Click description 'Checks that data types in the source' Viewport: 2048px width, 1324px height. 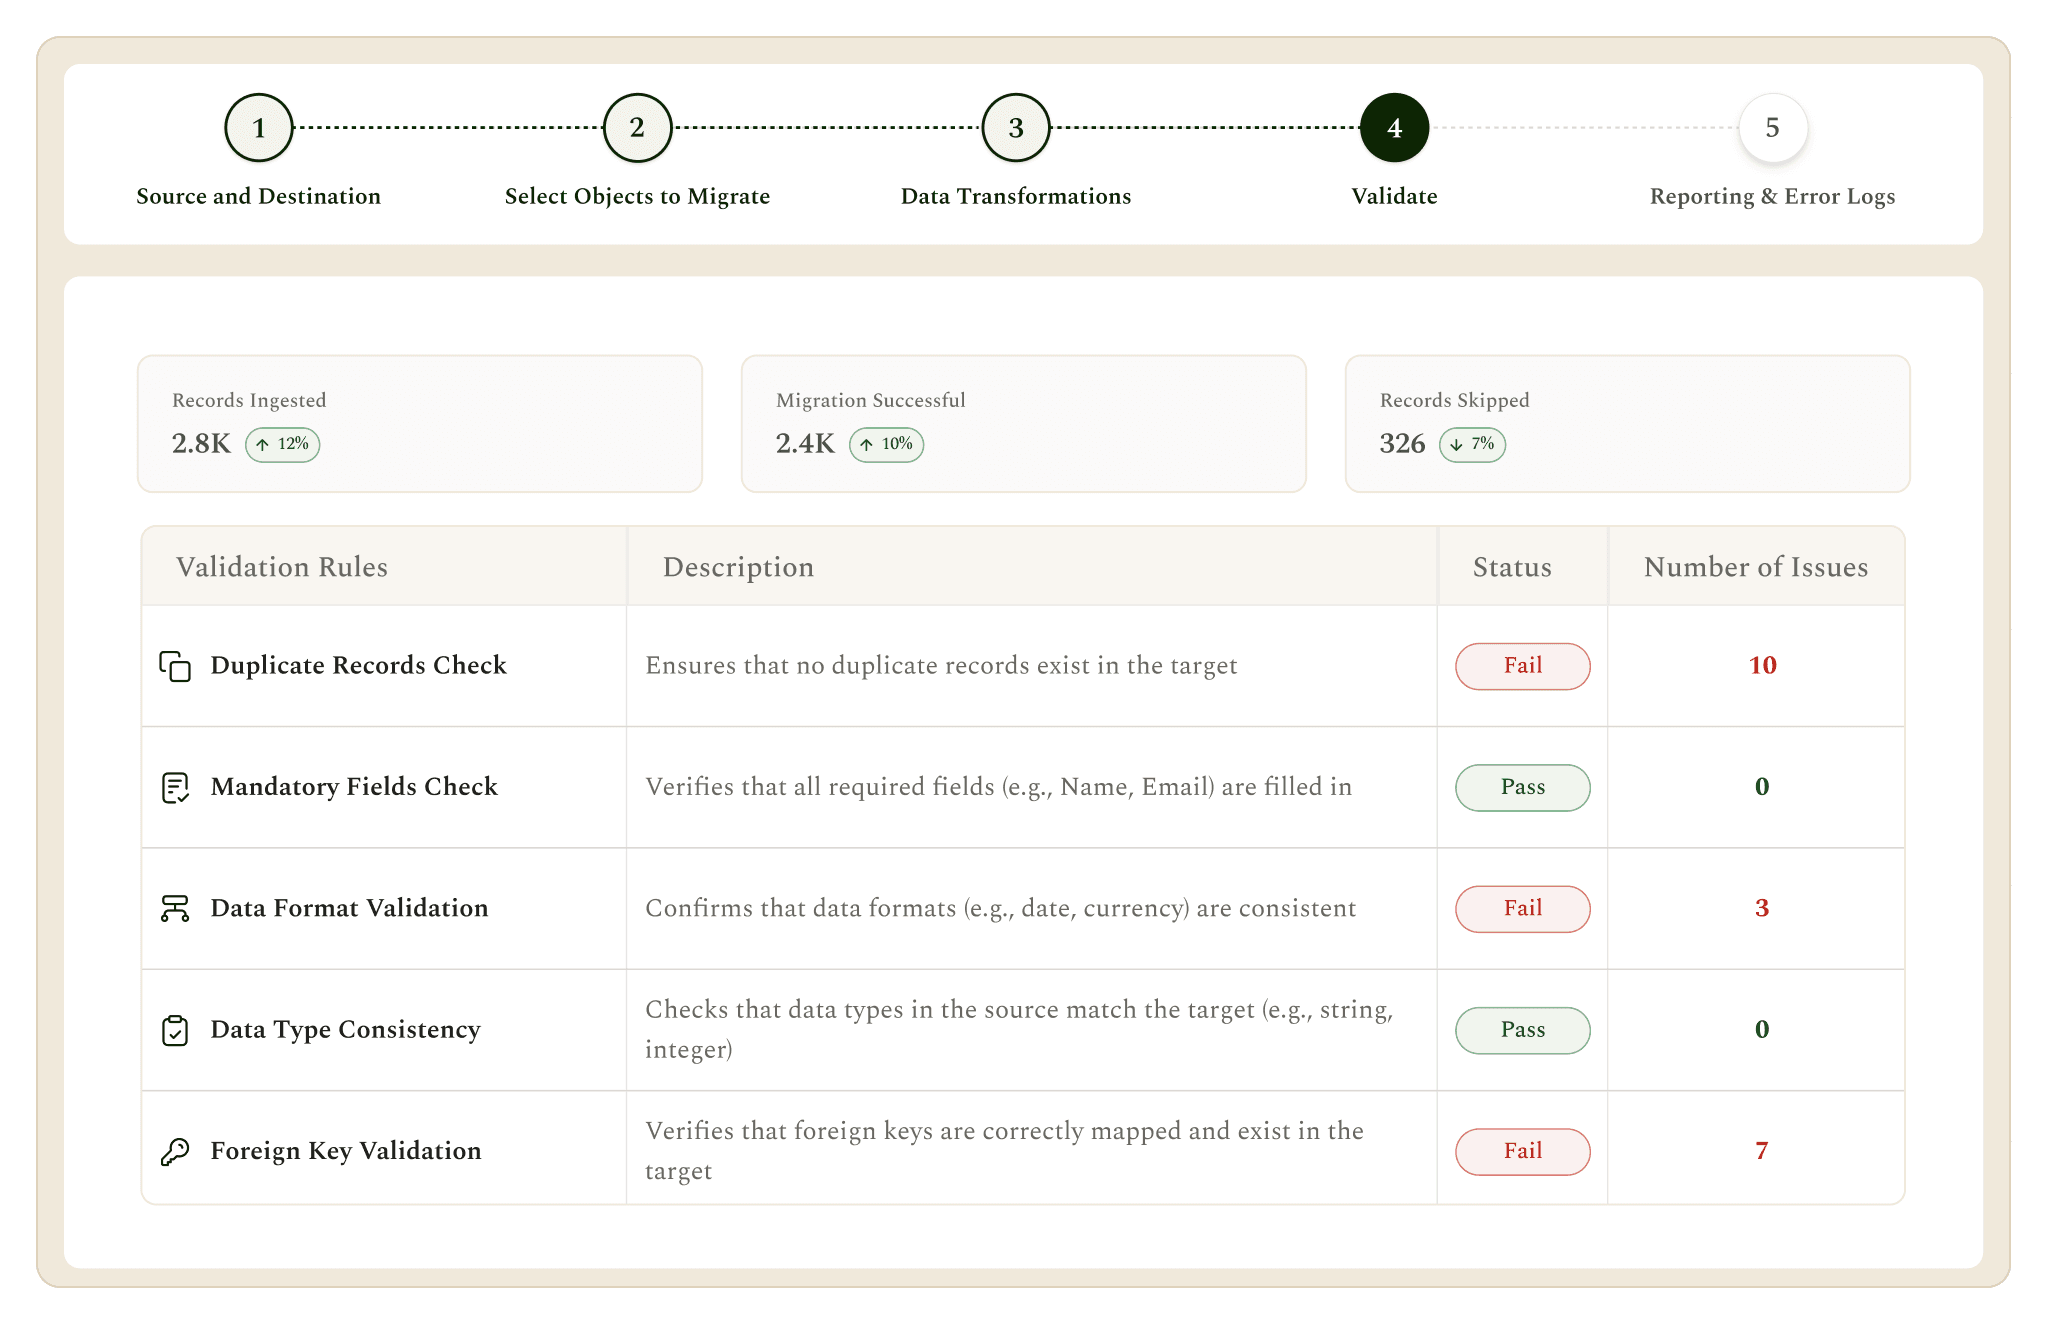click(1019, 1030)
